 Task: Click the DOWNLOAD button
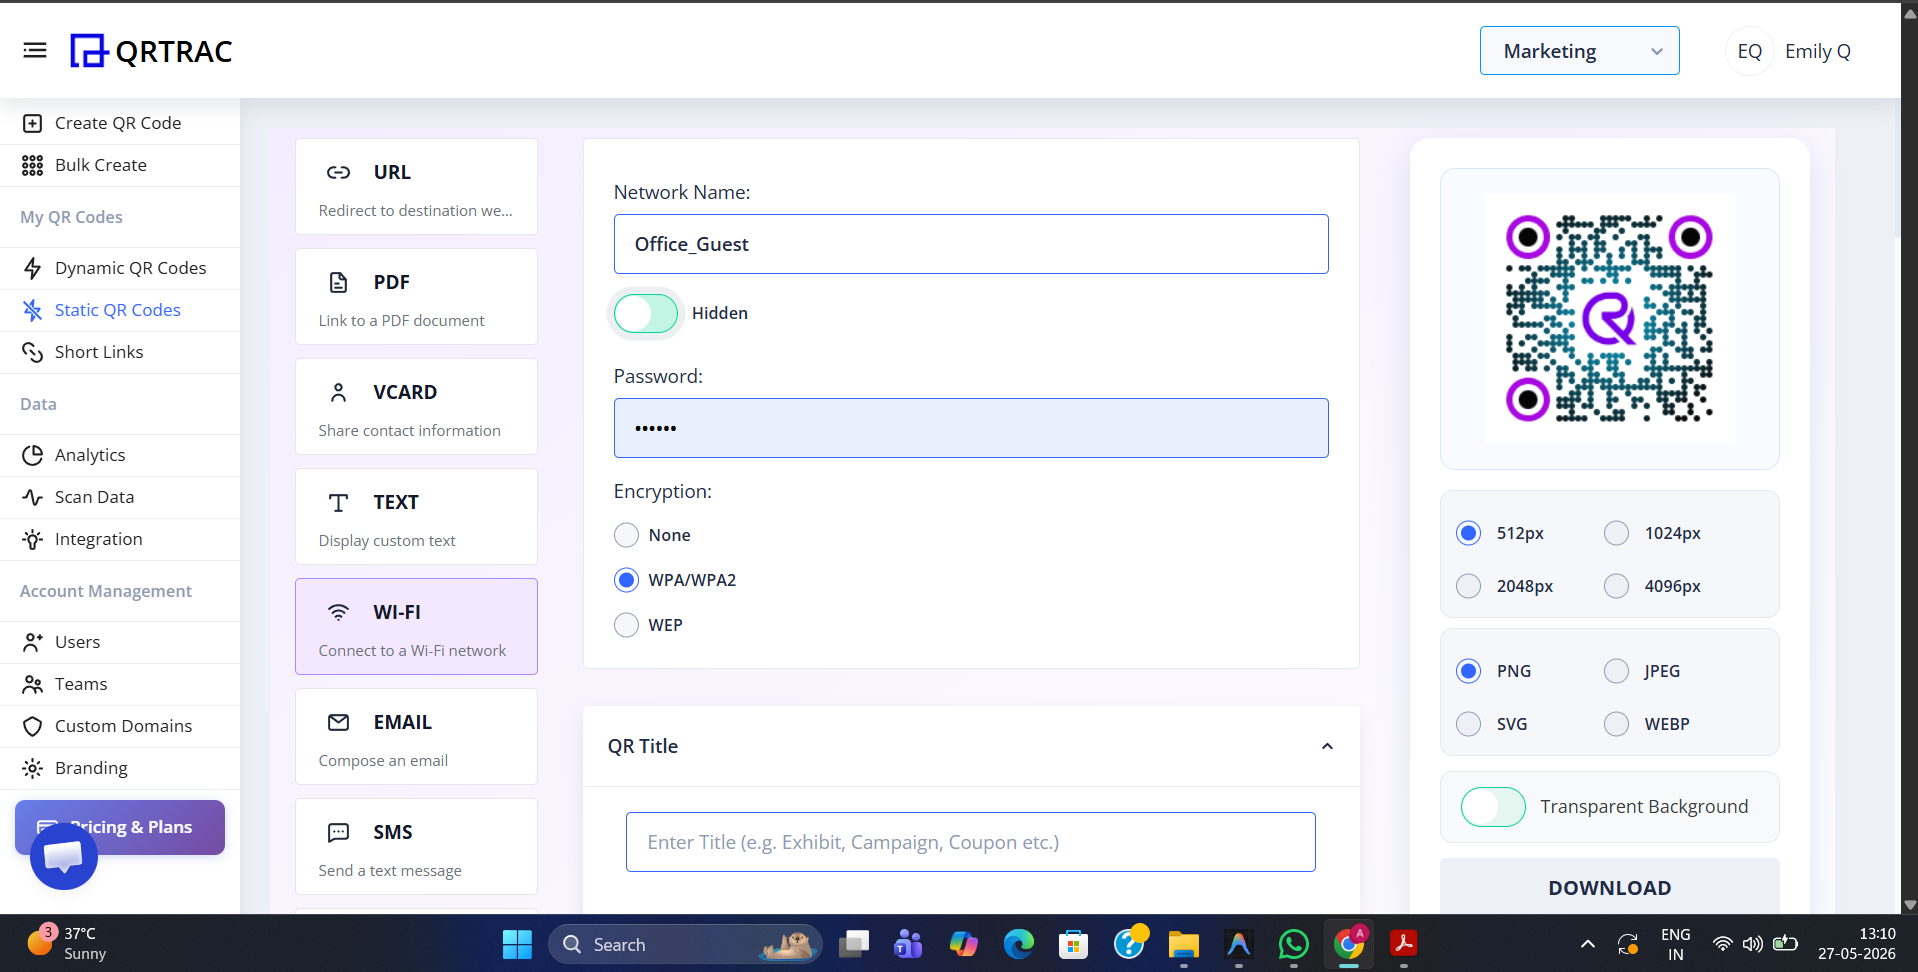(x=1609, y=887)
